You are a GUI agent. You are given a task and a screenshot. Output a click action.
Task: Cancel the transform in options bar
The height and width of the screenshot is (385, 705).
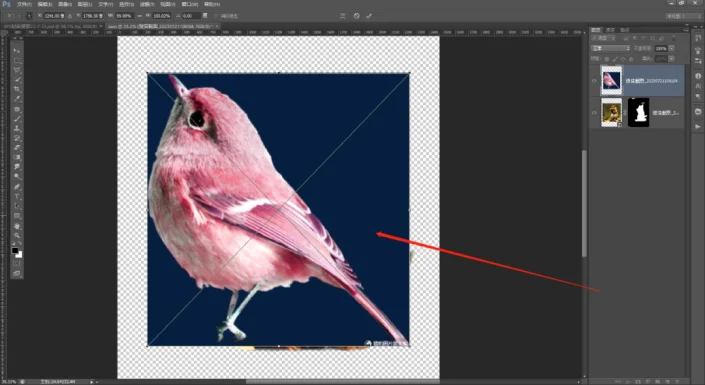pyautogui.click(x=357, y=16)
